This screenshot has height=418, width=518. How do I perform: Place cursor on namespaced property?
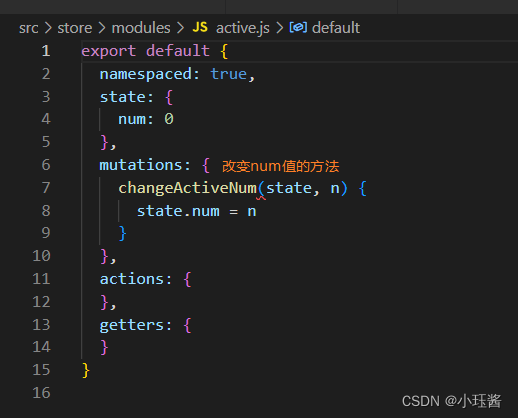146,74
